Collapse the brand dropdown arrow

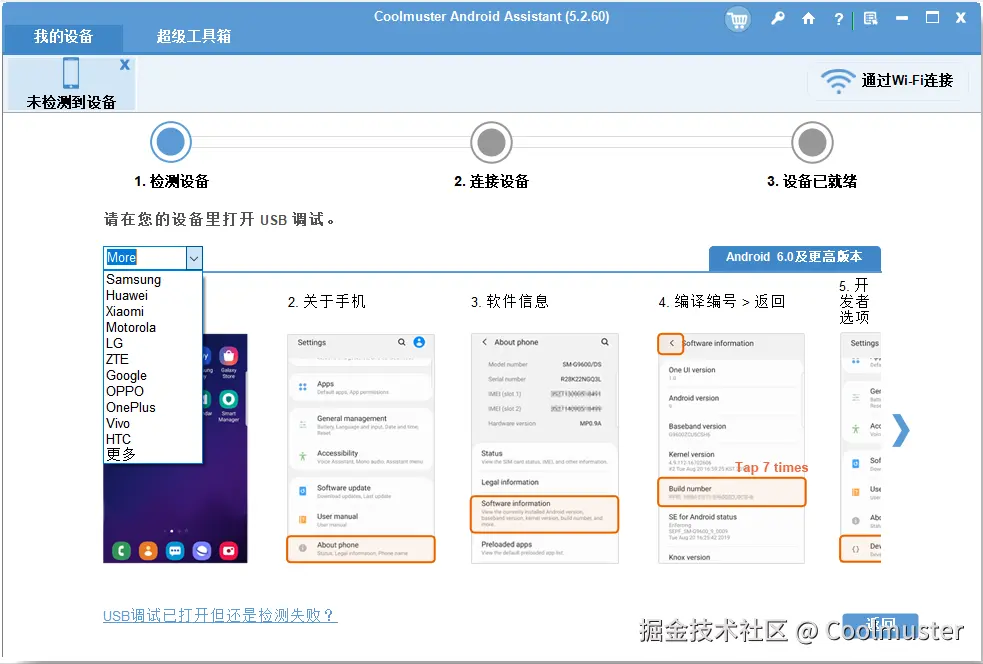(x=194, y=258)
